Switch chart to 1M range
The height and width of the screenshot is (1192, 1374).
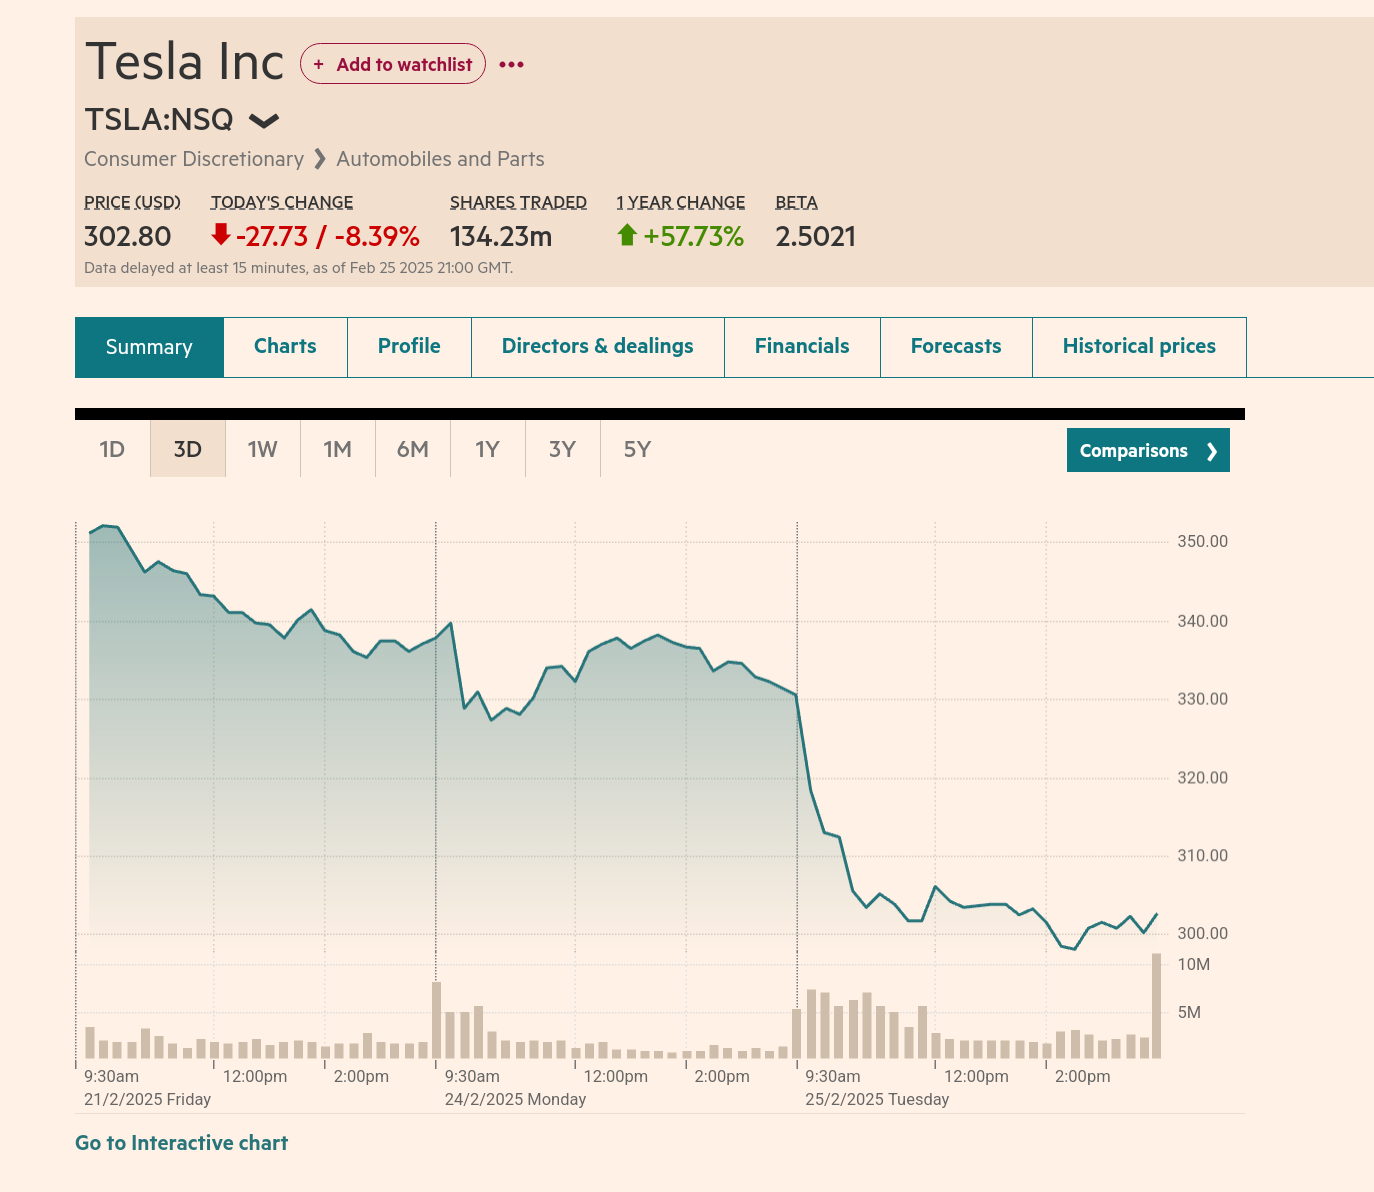click(x=337, y=449)
